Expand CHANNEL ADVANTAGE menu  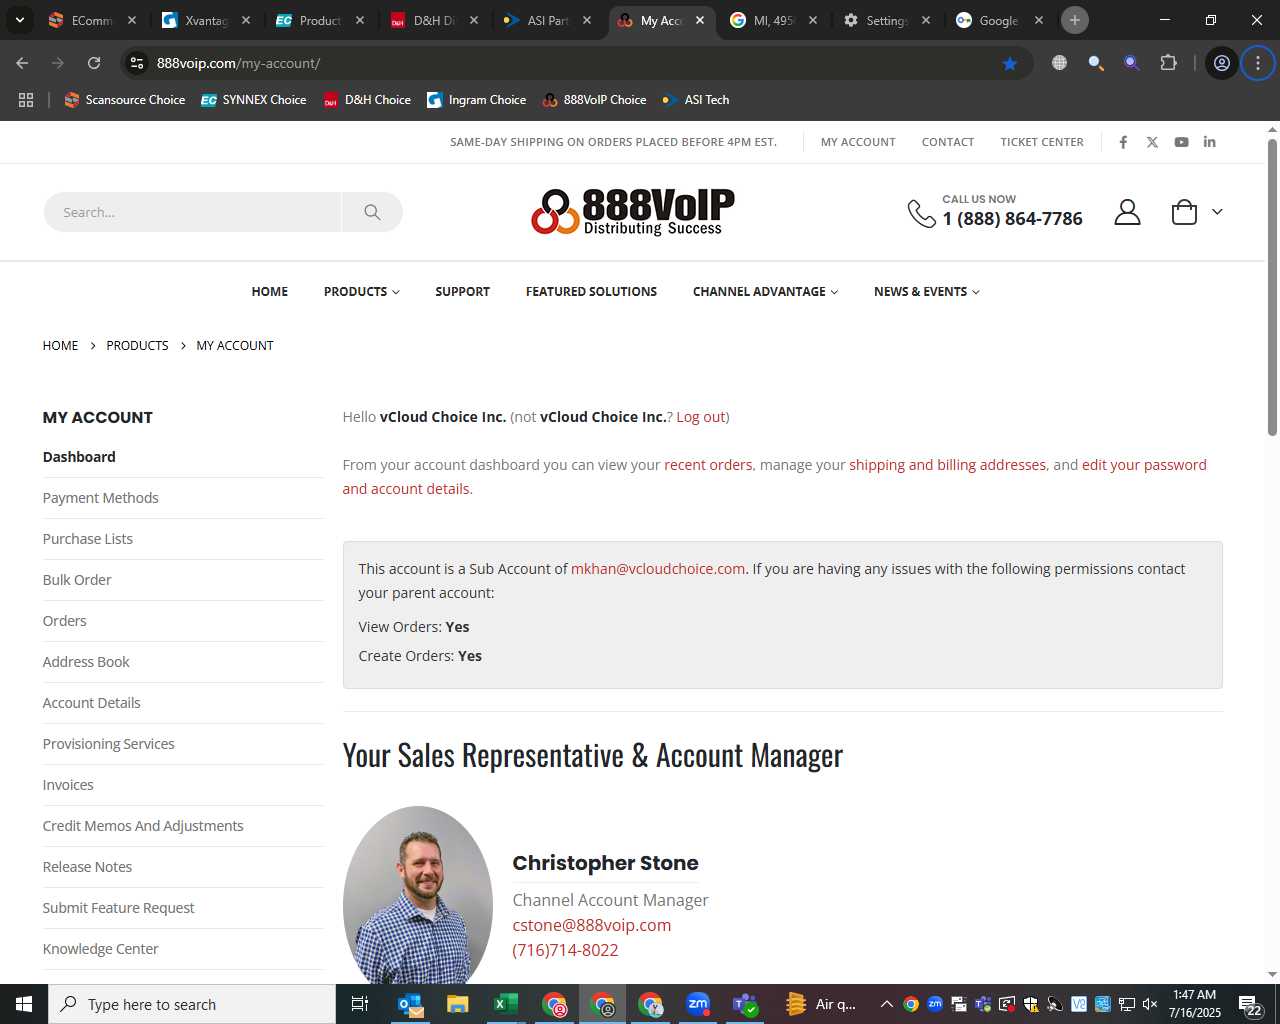[x=765, y=292]
